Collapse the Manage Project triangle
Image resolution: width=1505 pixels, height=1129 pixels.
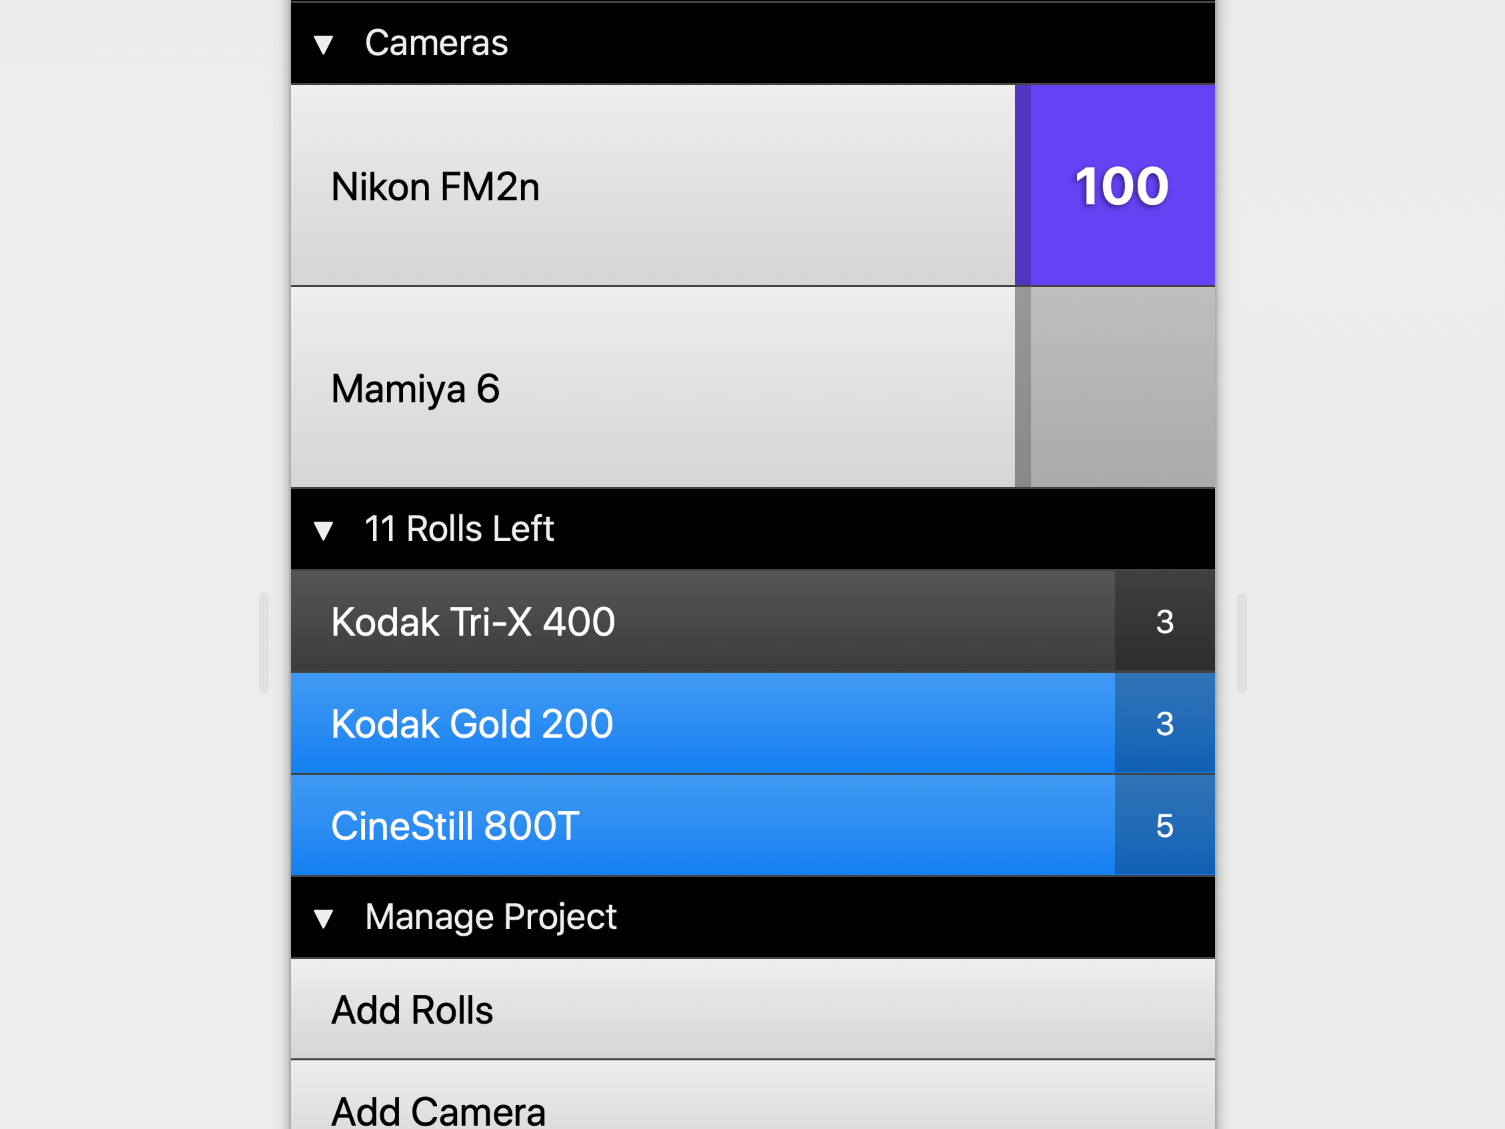click(323, 918)
